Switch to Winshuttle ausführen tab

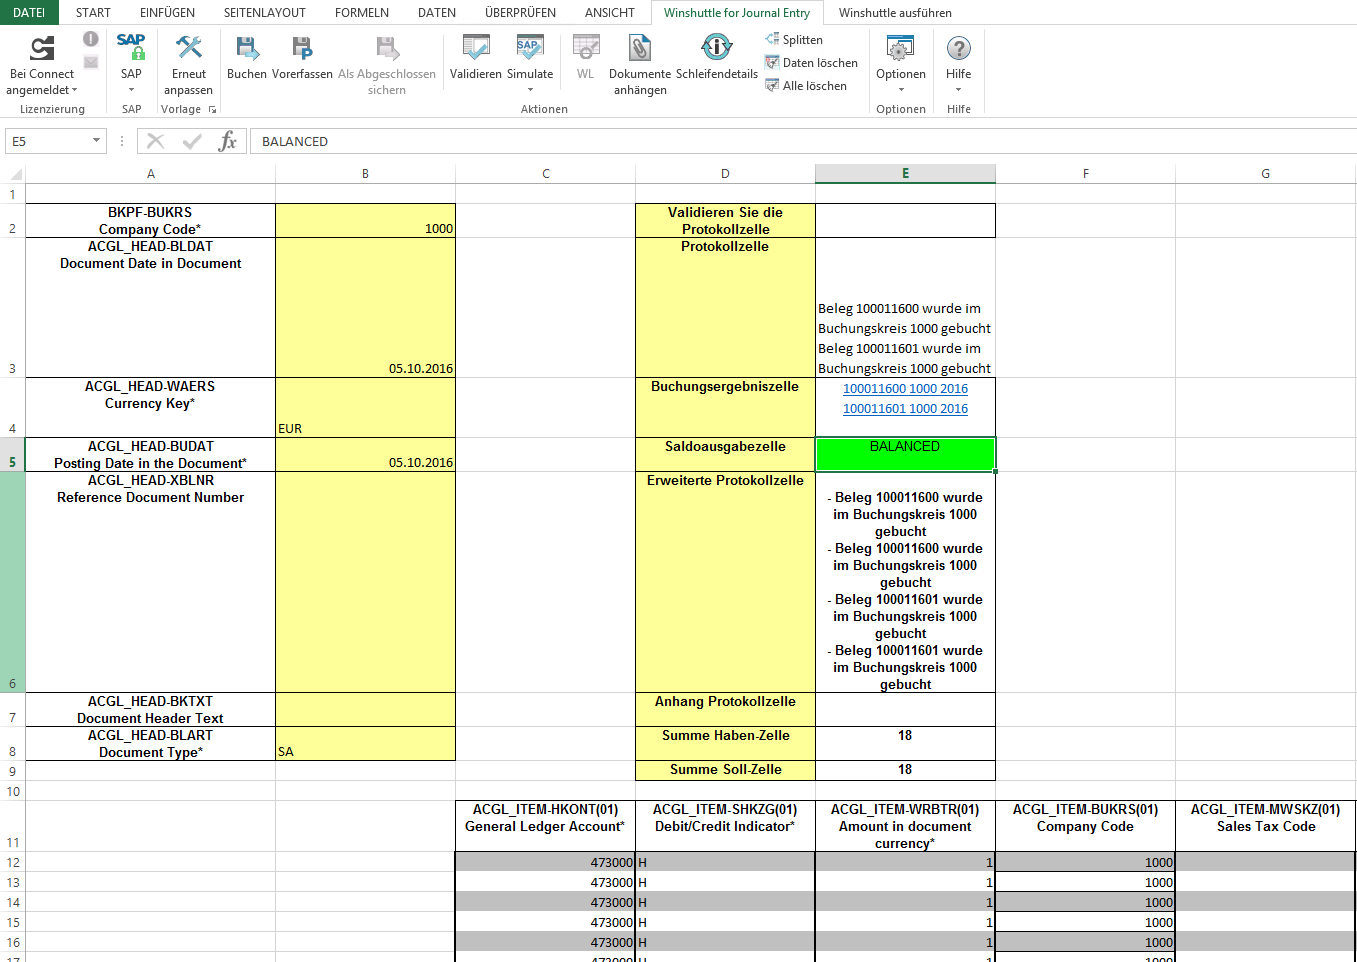click(895, 12)
